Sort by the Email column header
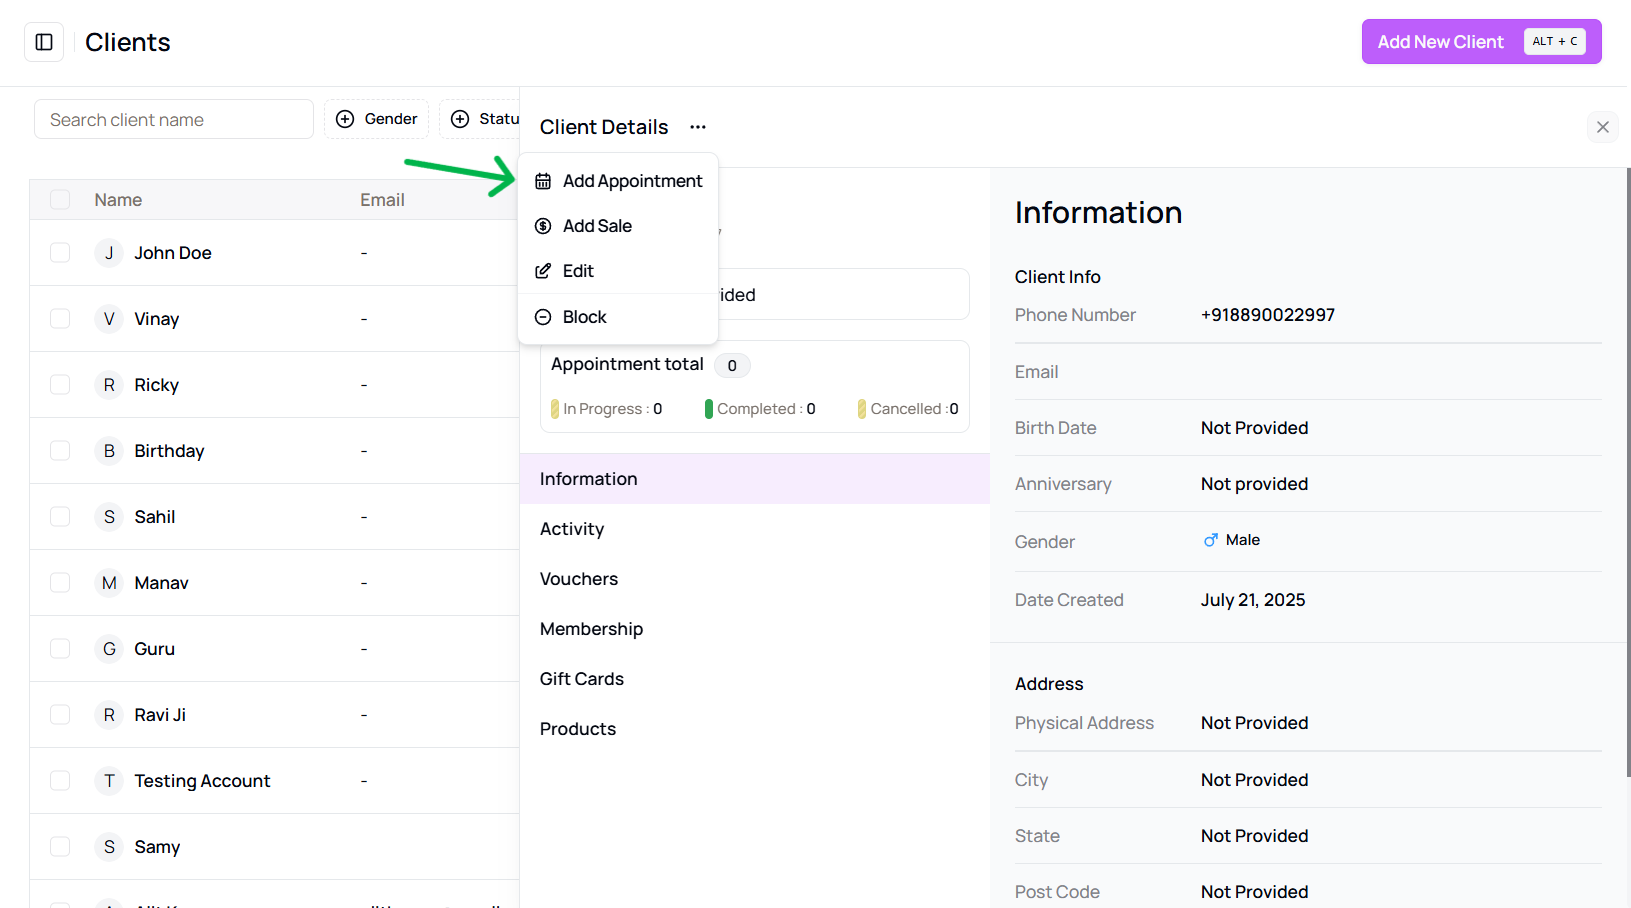 point(382,200)
